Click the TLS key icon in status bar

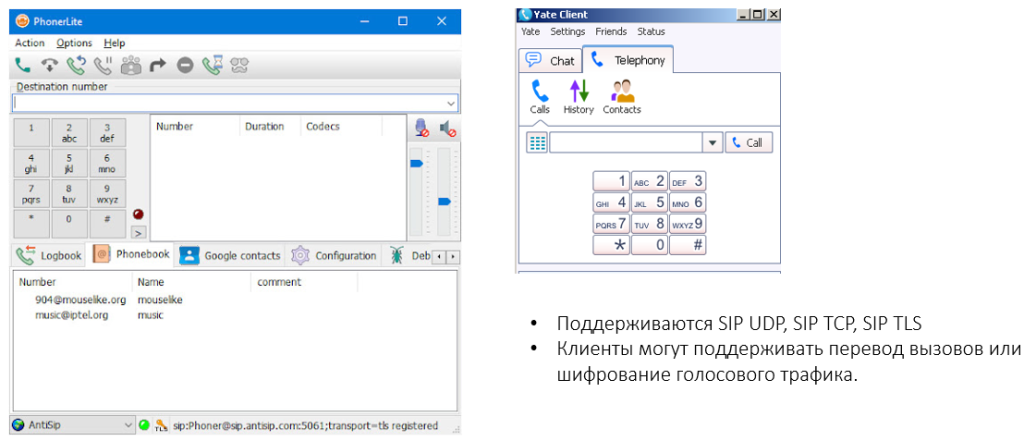coord(161,426)
